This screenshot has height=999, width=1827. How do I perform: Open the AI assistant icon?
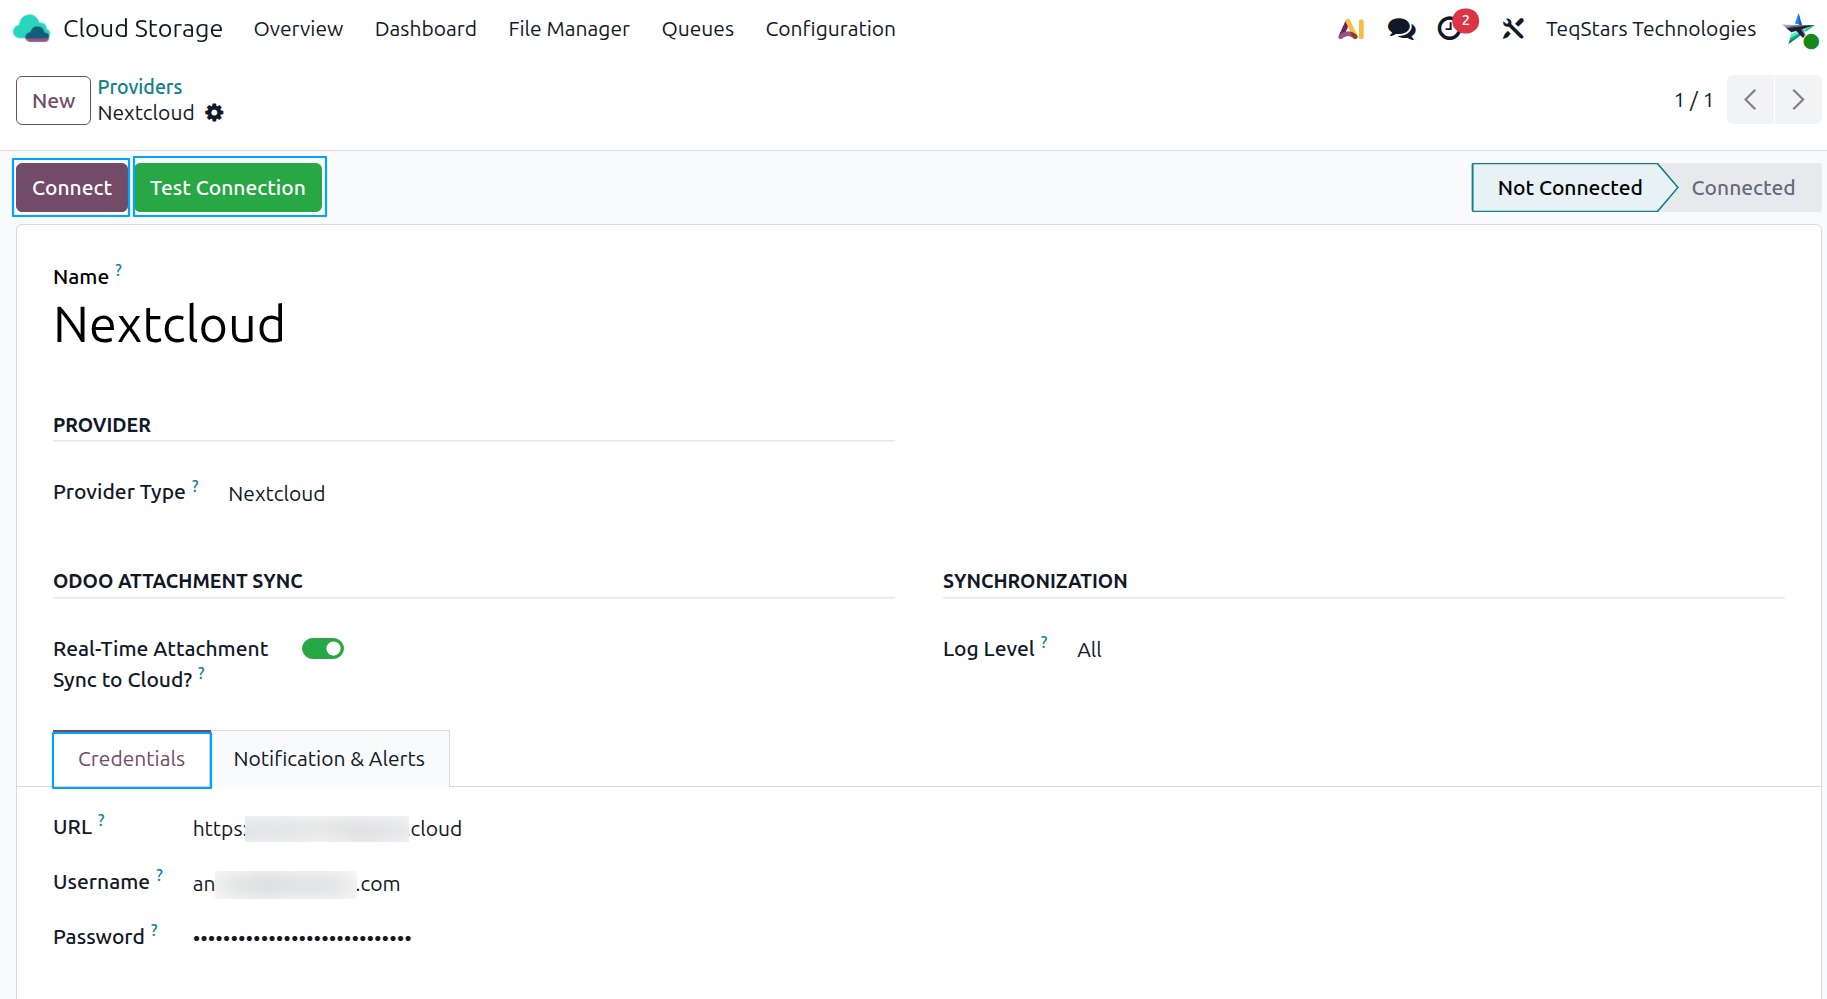click(x=1351, y=29)
